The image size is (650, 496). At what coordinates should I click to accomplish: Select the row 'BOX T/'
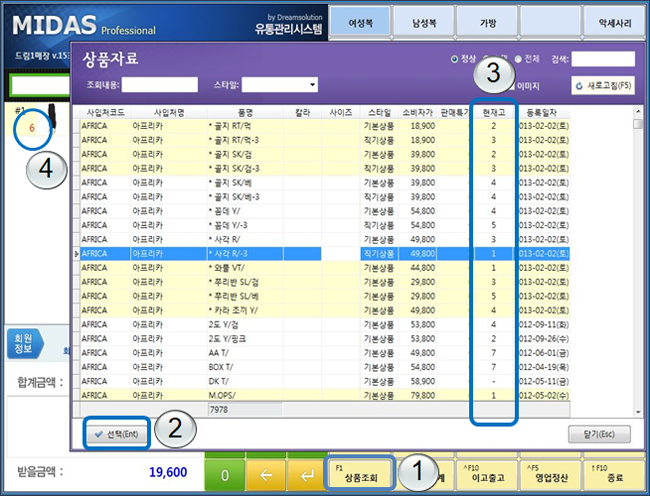tap(325, 367)
